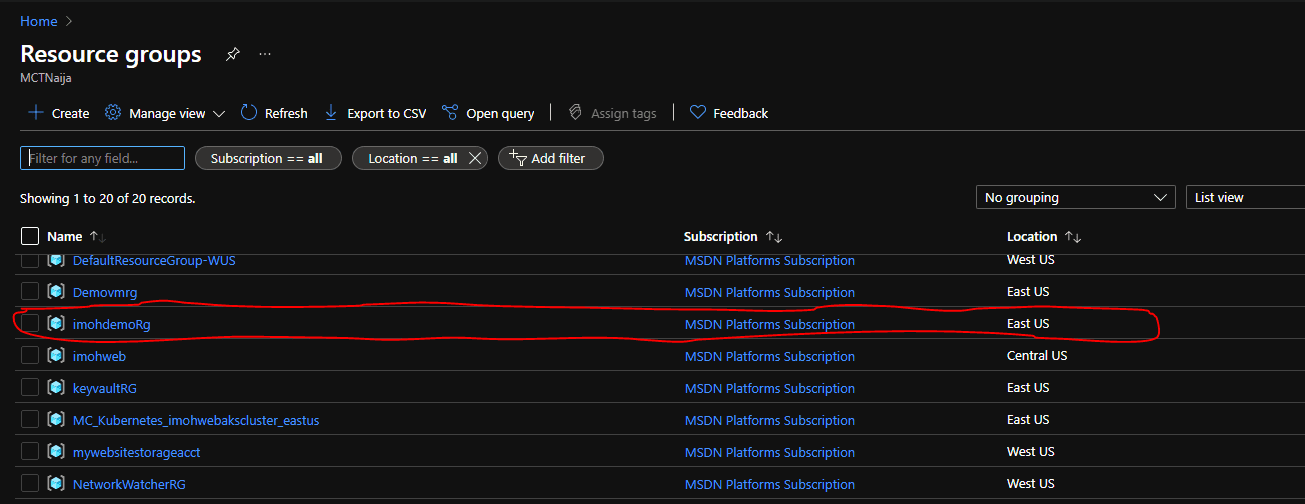
Task: Click the Feedback heart icon
Action: 698,113
